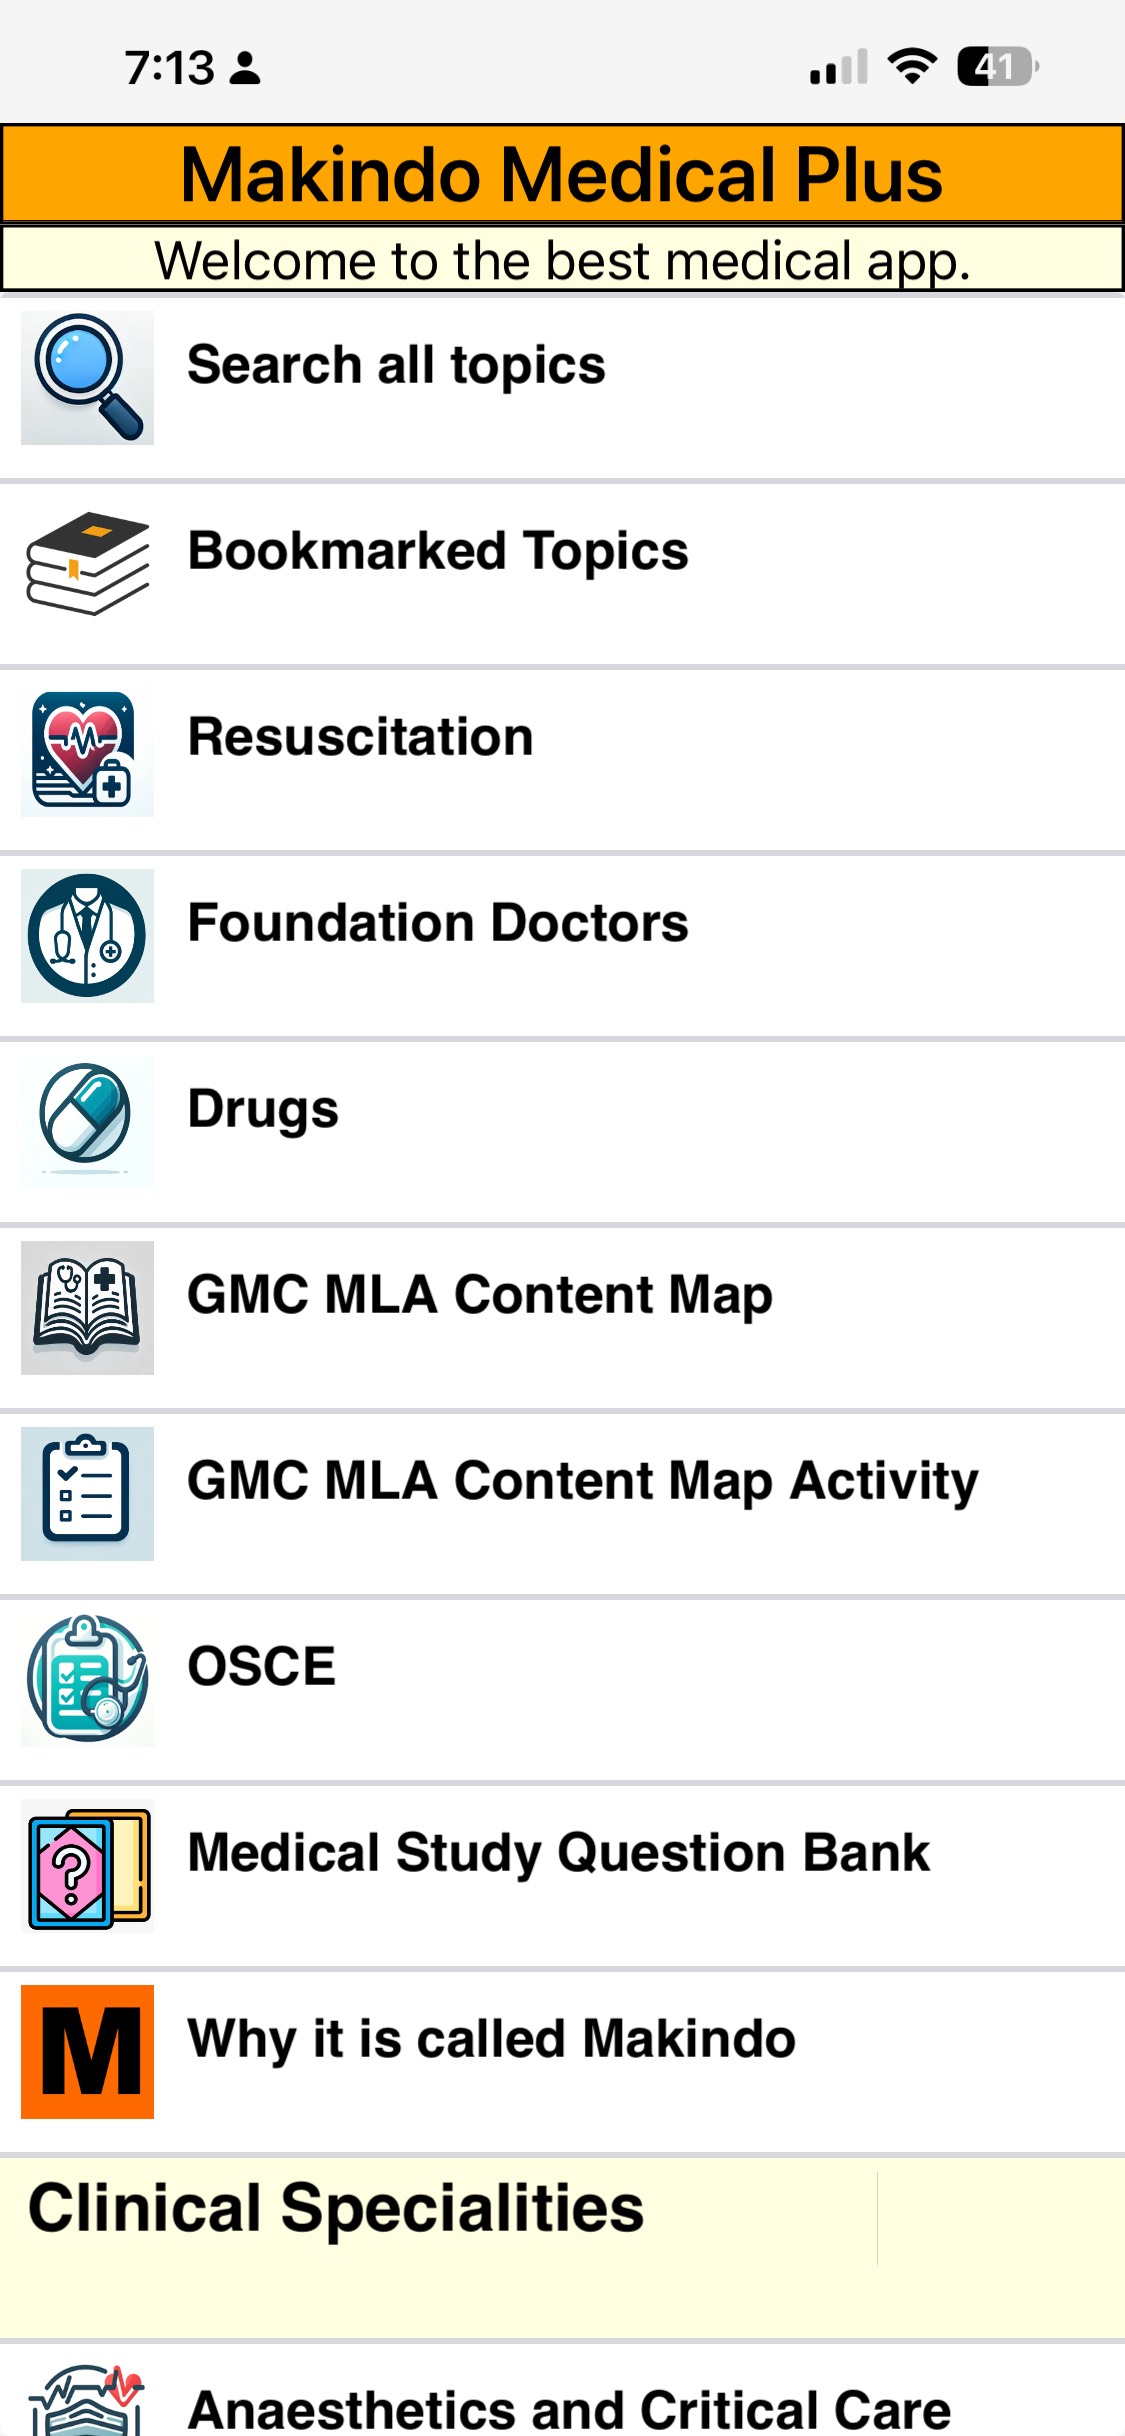Viewport: 1125px width, 2436px height.
Task: Select the Medical Study Question Bank icon
Action: point(87,1866)
